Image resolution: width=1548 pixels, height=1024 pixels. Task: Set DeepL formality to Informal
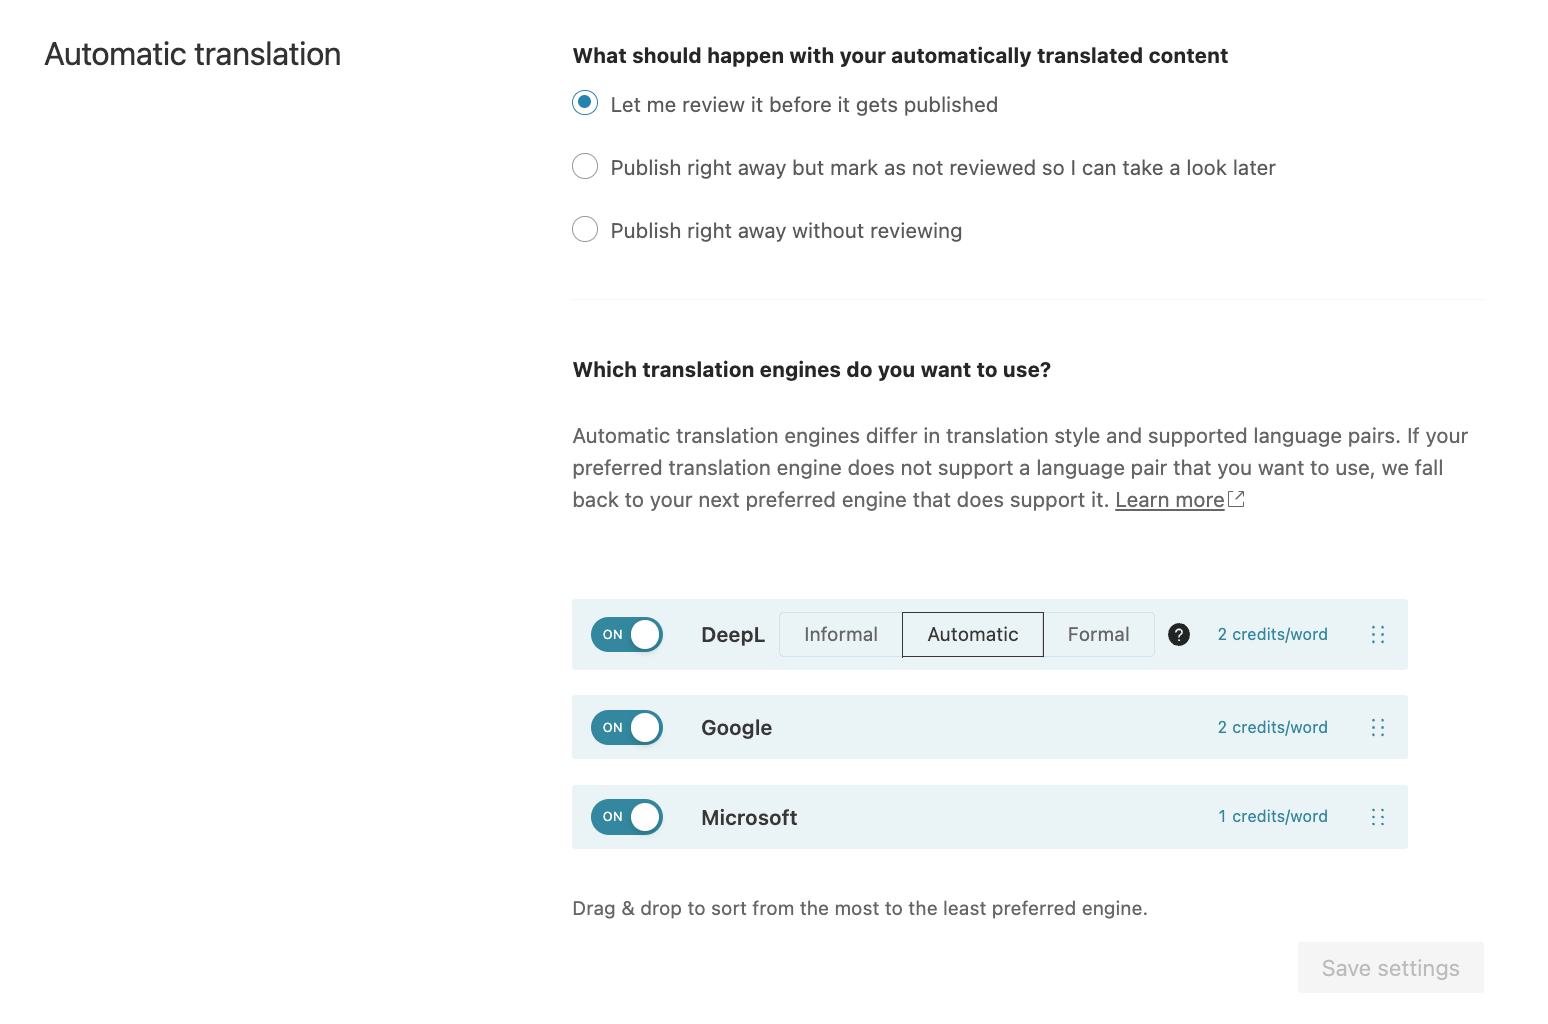[841, 635]
